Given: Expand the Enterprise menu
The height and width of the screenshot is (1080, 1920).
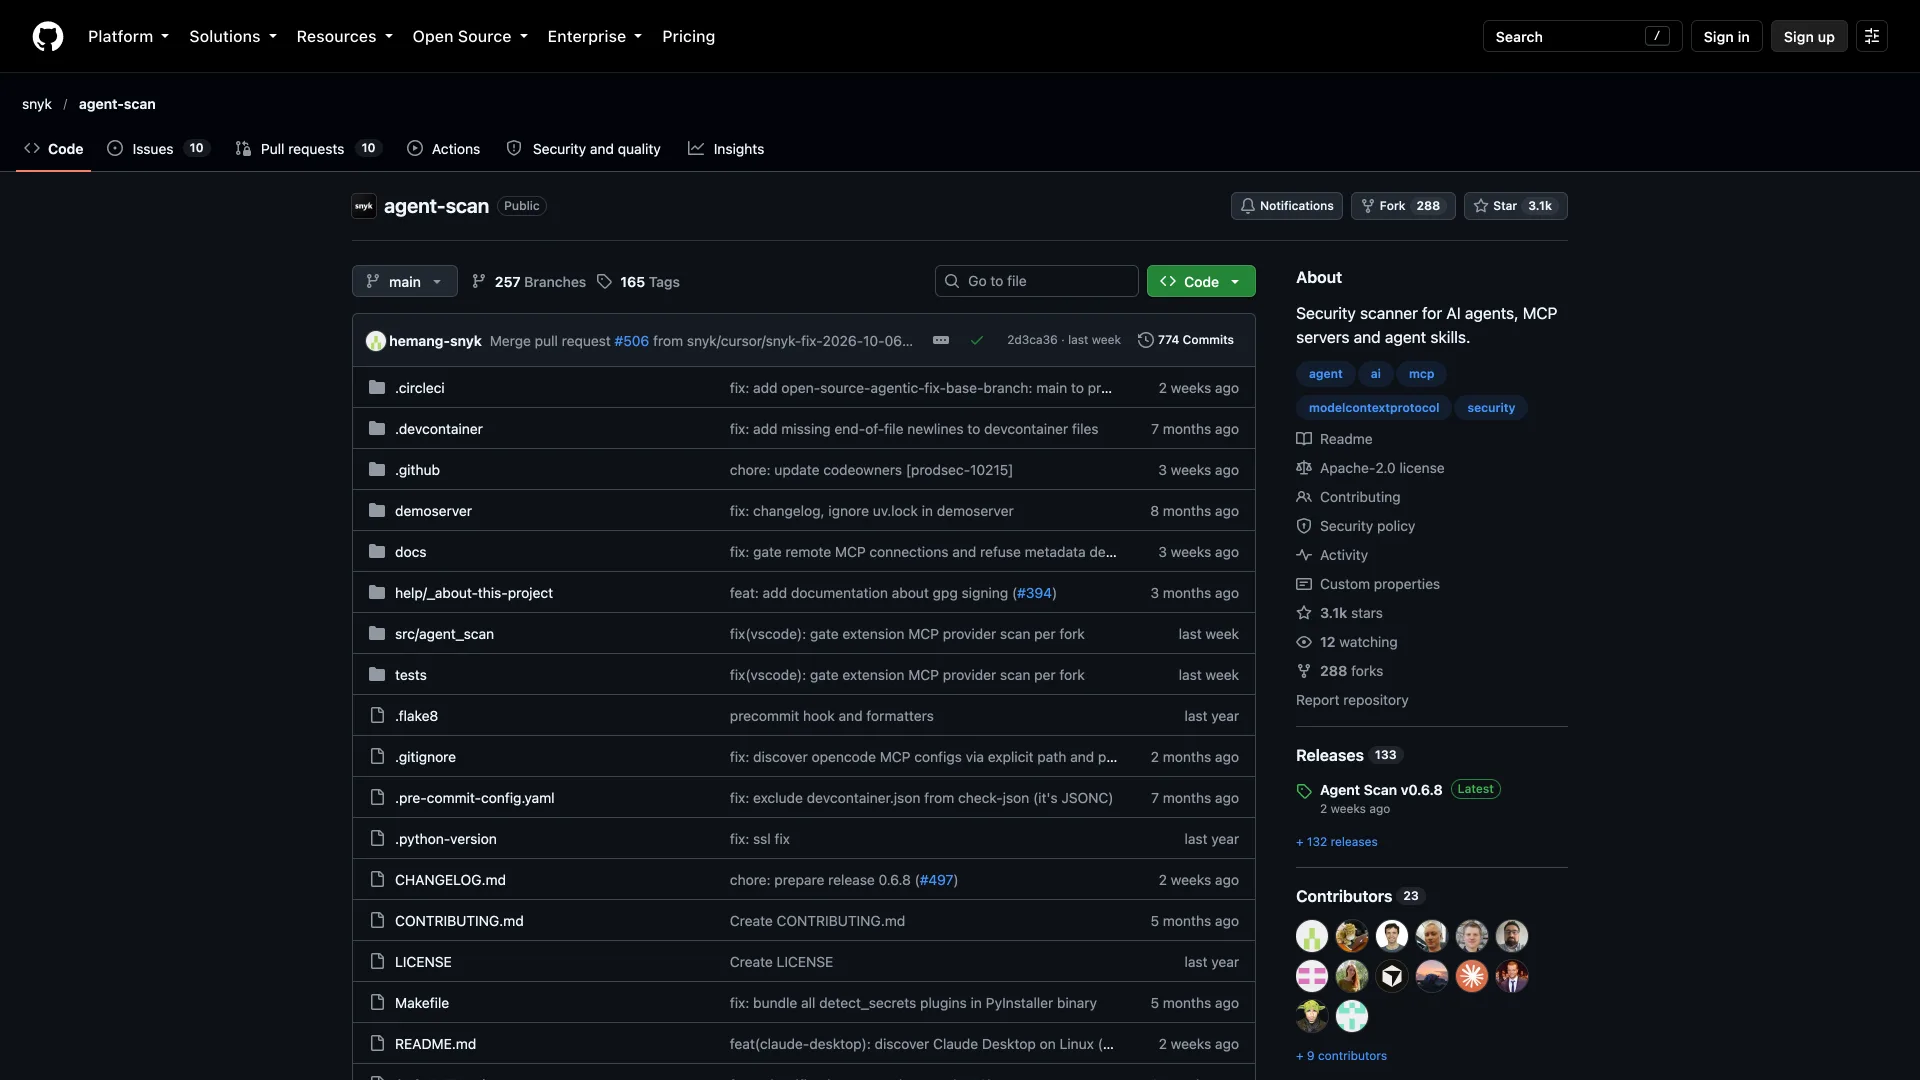Looking at the screenshot, I should point(594,37).
